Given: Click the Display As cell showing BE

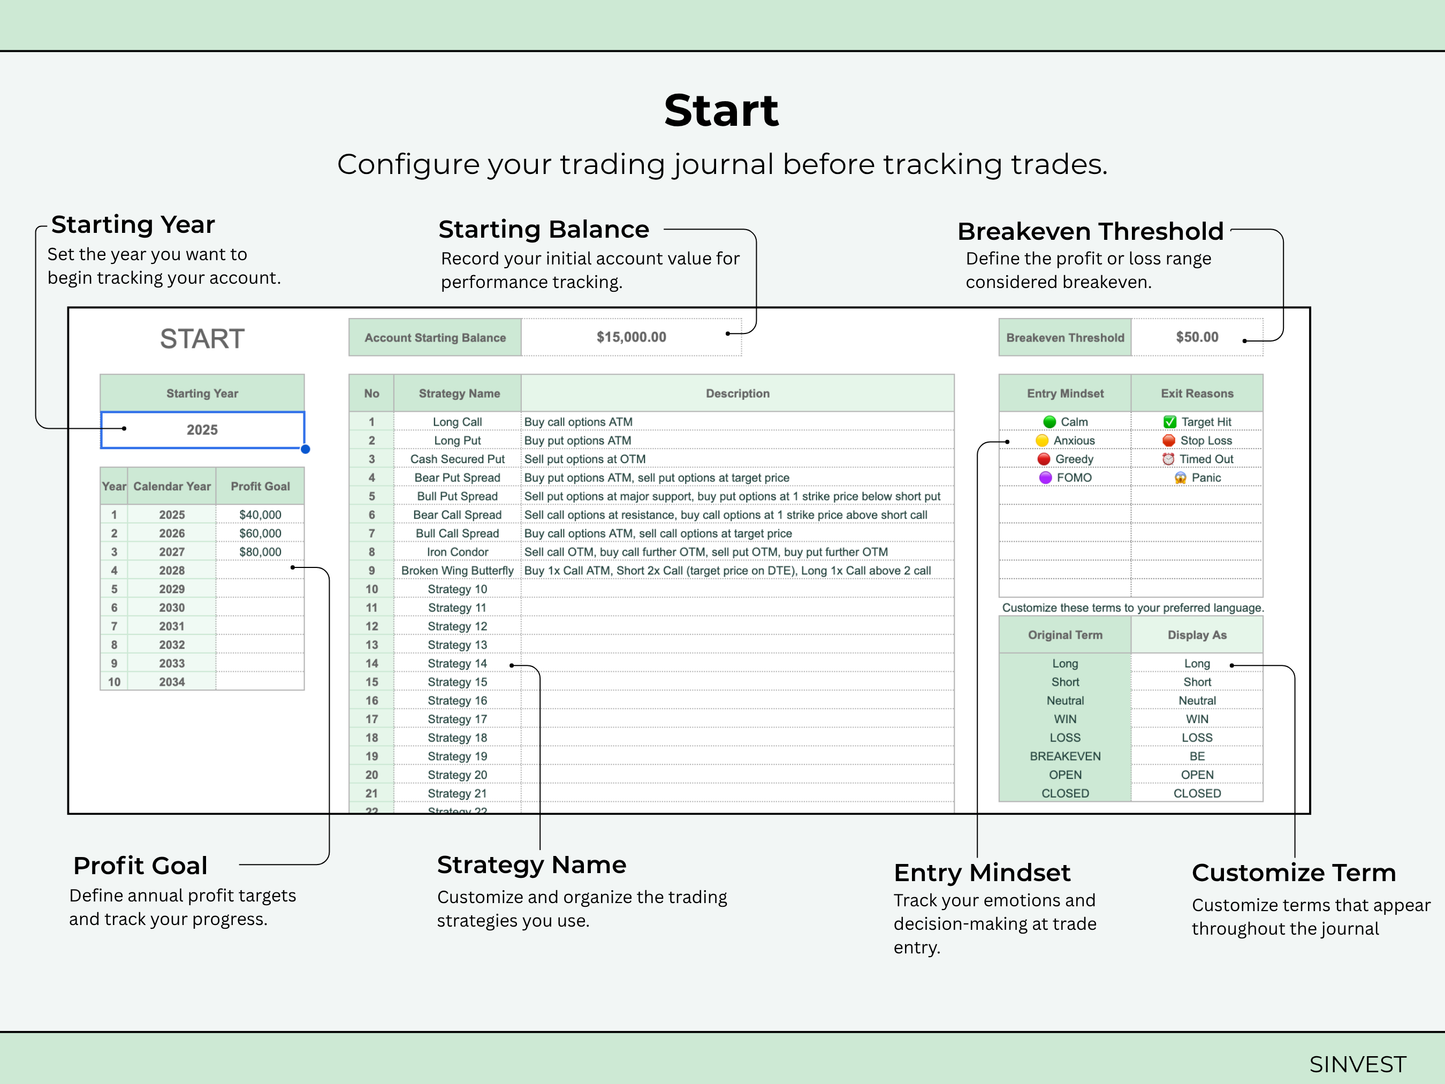Looking at the screenshot, I should (1197, 757).
